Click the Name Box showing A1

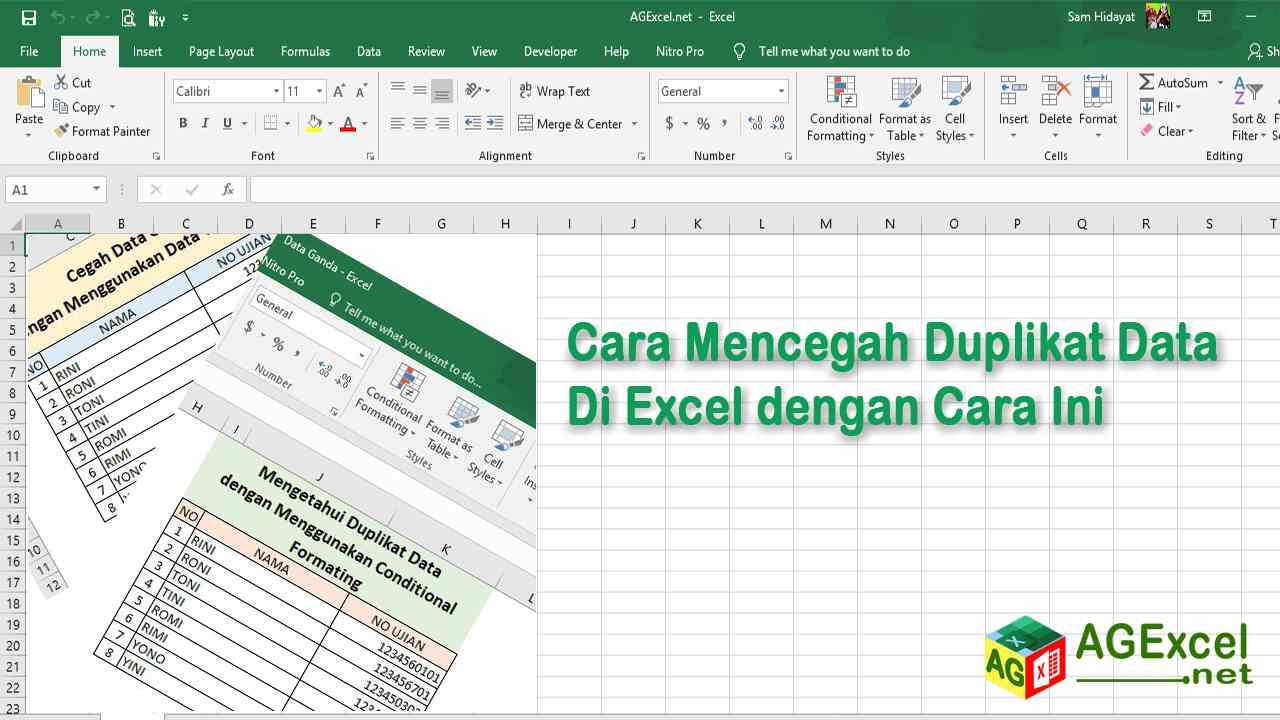[55, 189]
